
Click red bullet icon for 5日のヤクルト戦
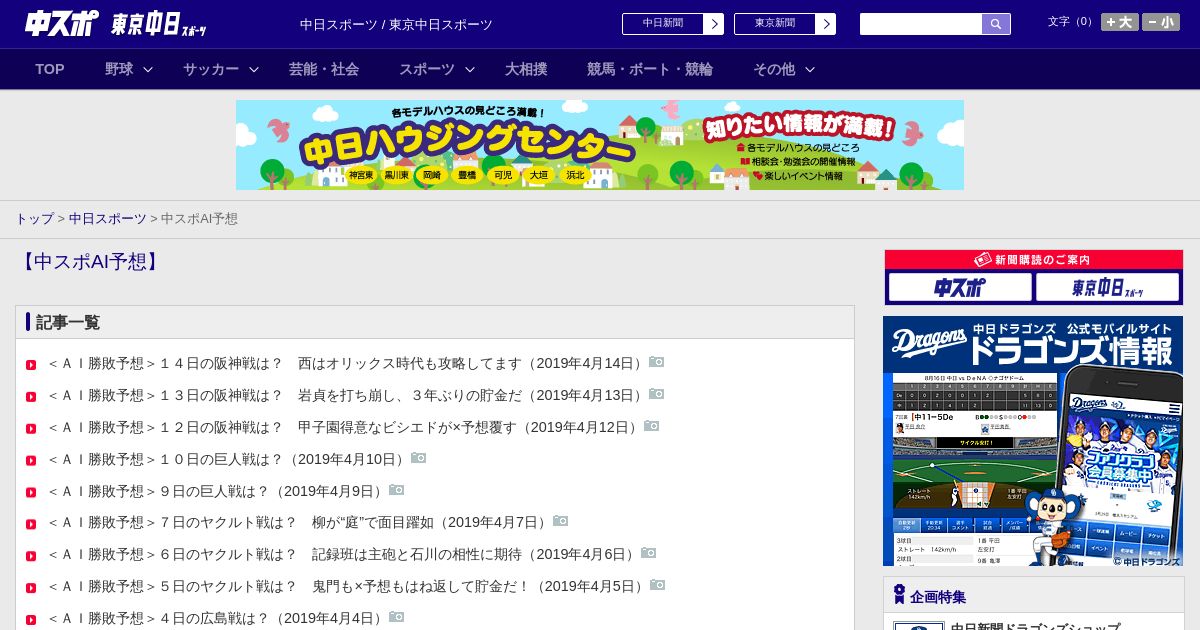tap(31, 588)
